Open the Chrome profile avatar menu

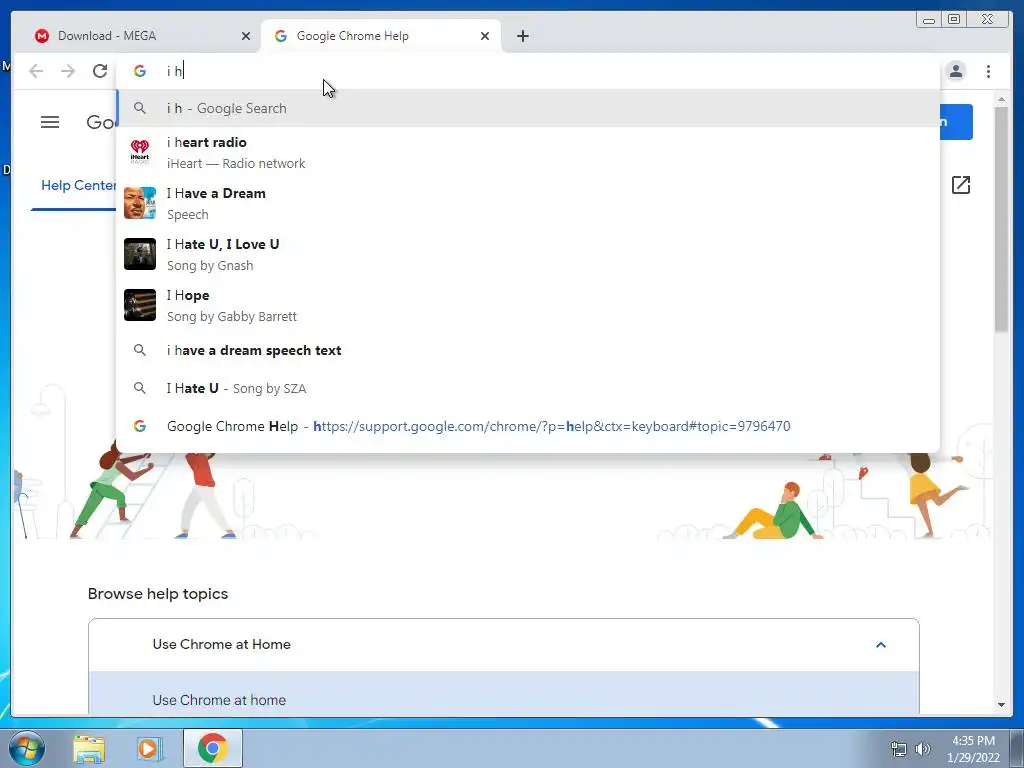[x=956, y=71]
